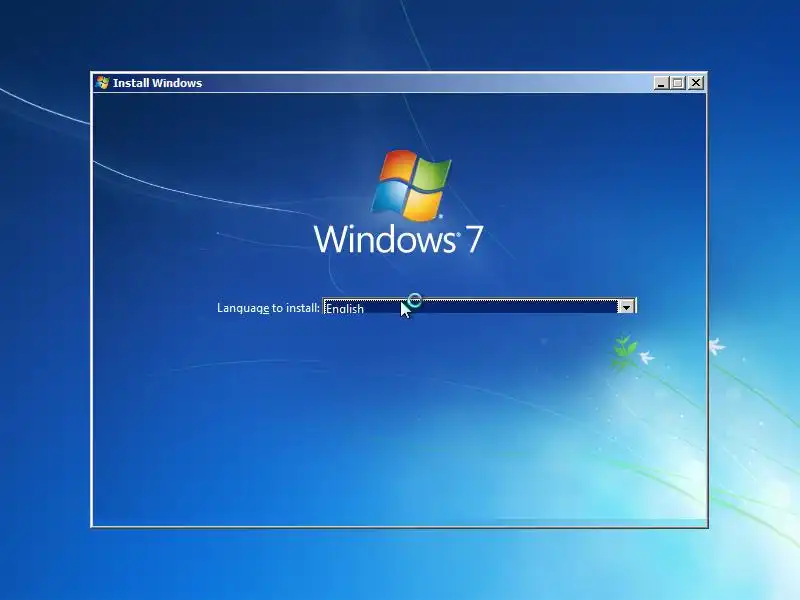Click the Install Windows title bar icon

103,83
